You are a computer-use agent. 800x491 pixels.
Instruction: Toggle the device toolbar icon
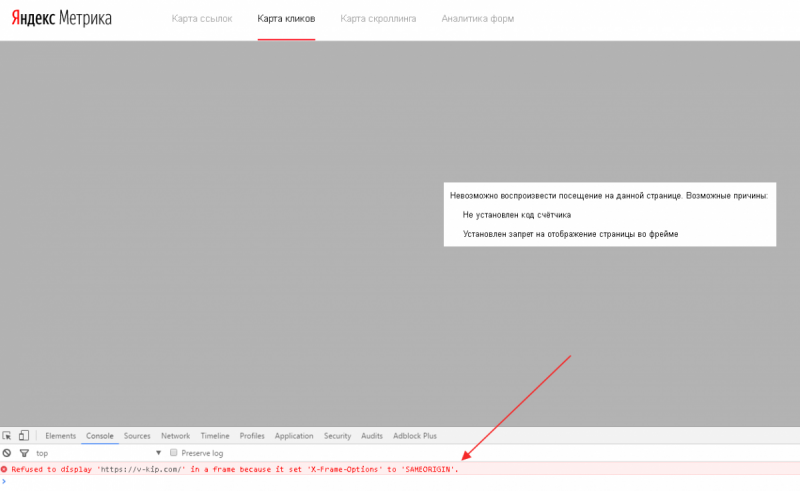24,436
